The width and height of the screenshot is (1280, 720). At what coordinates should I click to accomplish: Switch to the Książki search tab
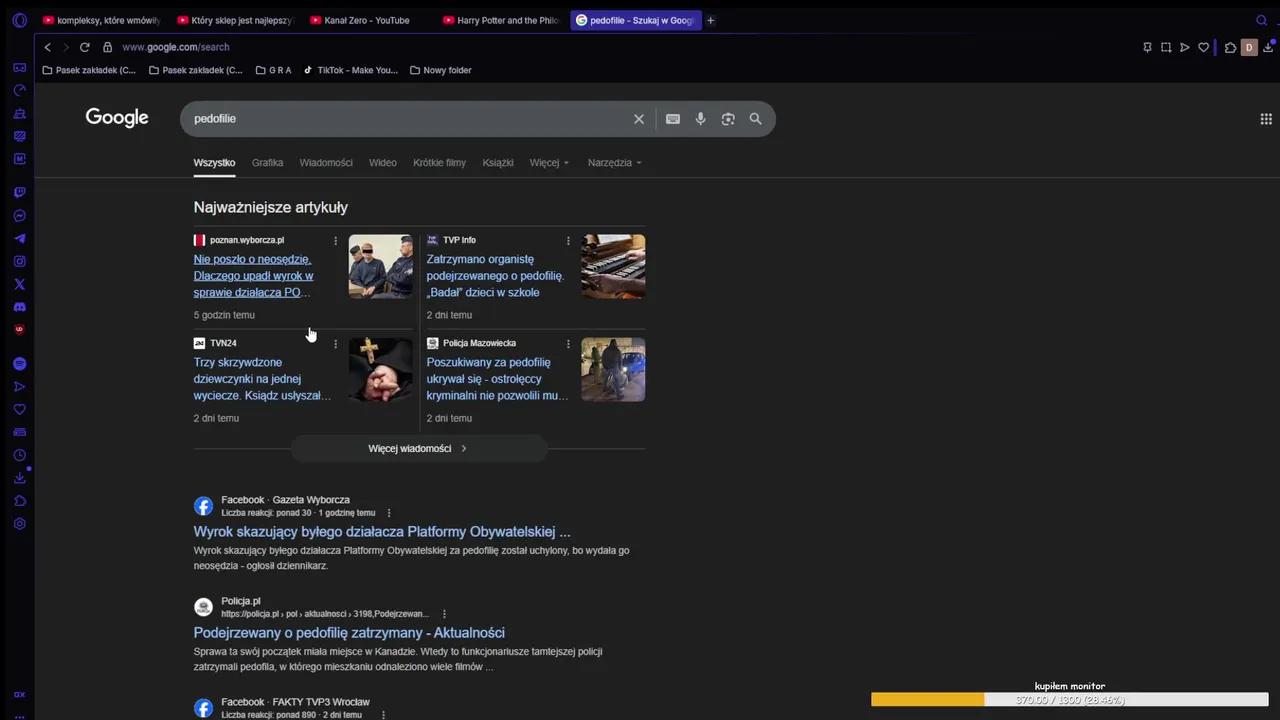click(497, 162)
